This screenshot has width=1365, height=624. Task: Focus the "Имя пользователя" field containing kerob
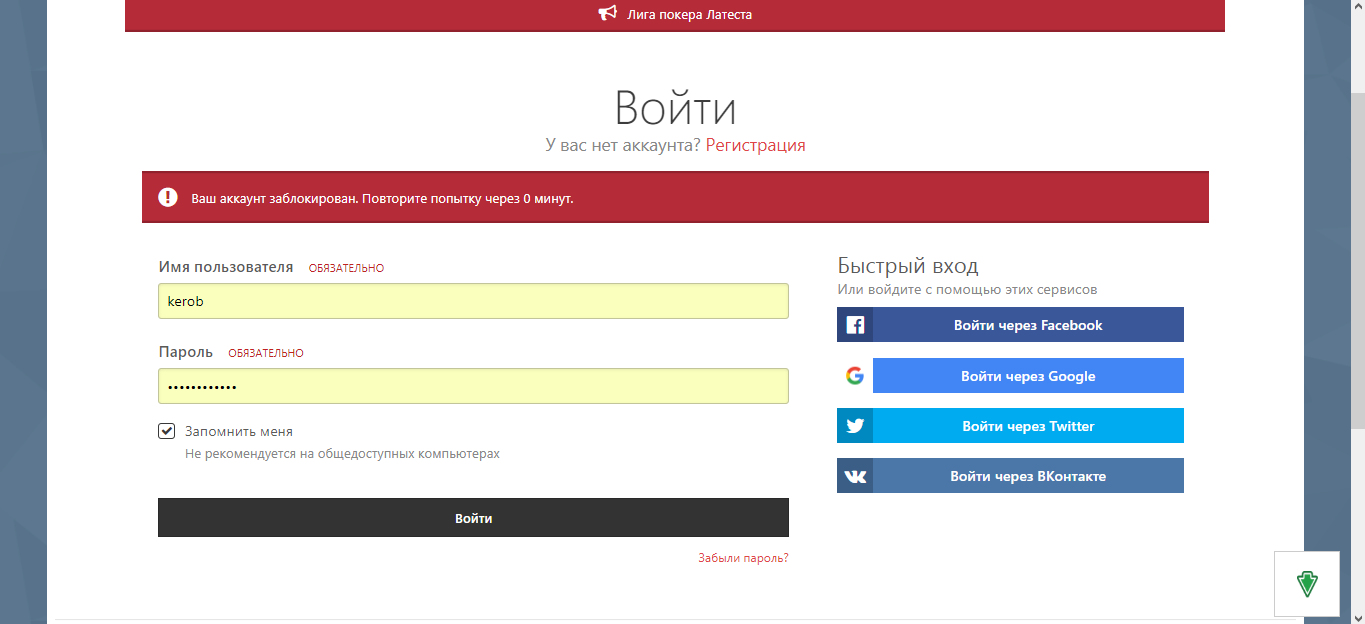tap(473, 301)
